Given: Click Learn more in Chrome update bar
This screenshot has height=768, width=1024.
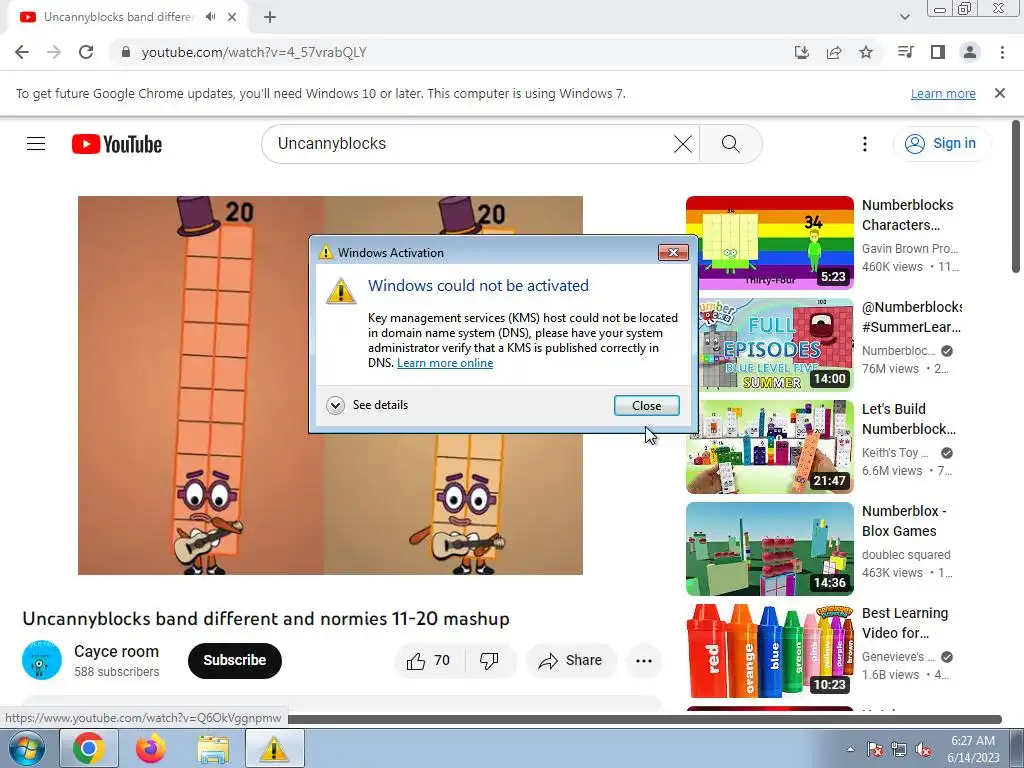Looking at the screenshot, I should (x=943, y=93).
